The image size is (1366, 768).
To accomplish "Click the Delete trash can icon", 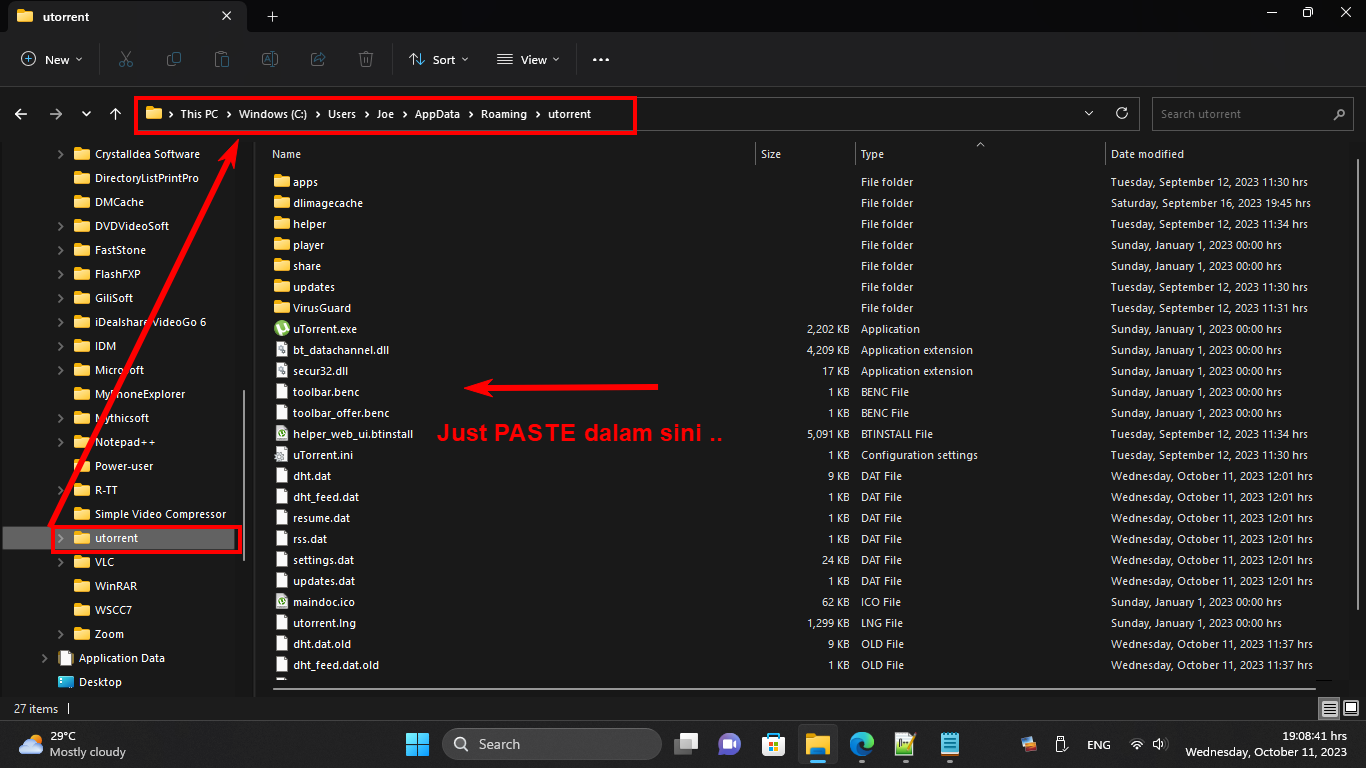I will [x=366, y=60].
